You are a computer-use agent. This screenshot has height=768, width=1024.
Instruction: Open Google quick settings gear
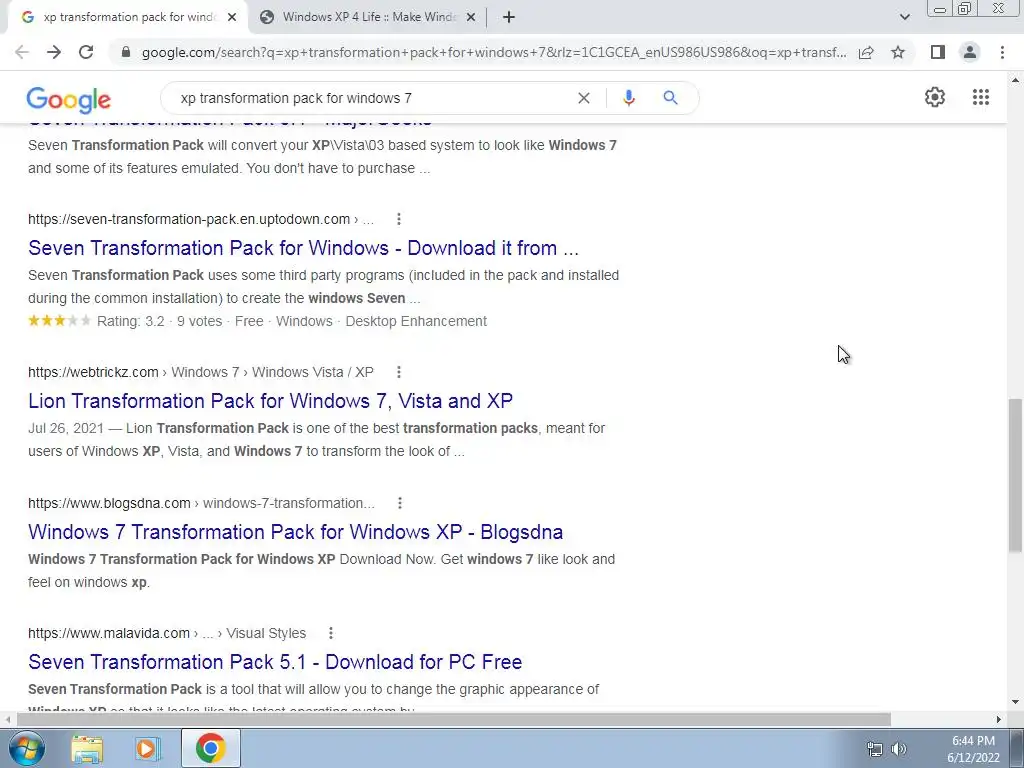pyautogui.click(x=935, y=97)
